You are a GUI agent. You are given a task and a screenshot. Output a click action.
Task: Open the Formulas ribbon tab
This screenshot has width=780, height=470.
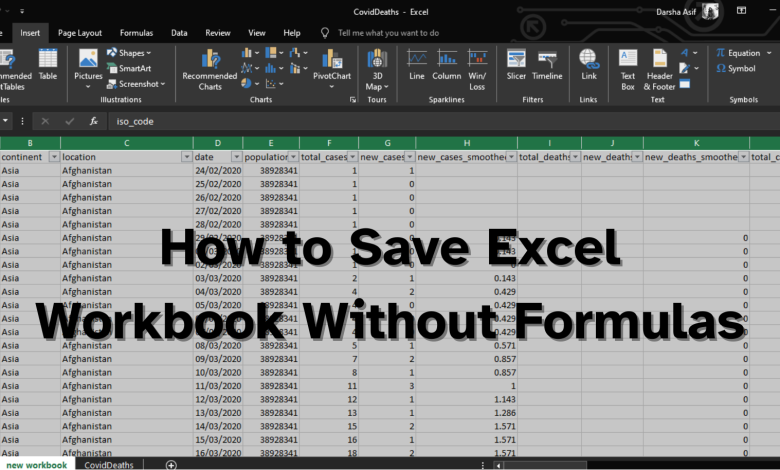(136, 33)
